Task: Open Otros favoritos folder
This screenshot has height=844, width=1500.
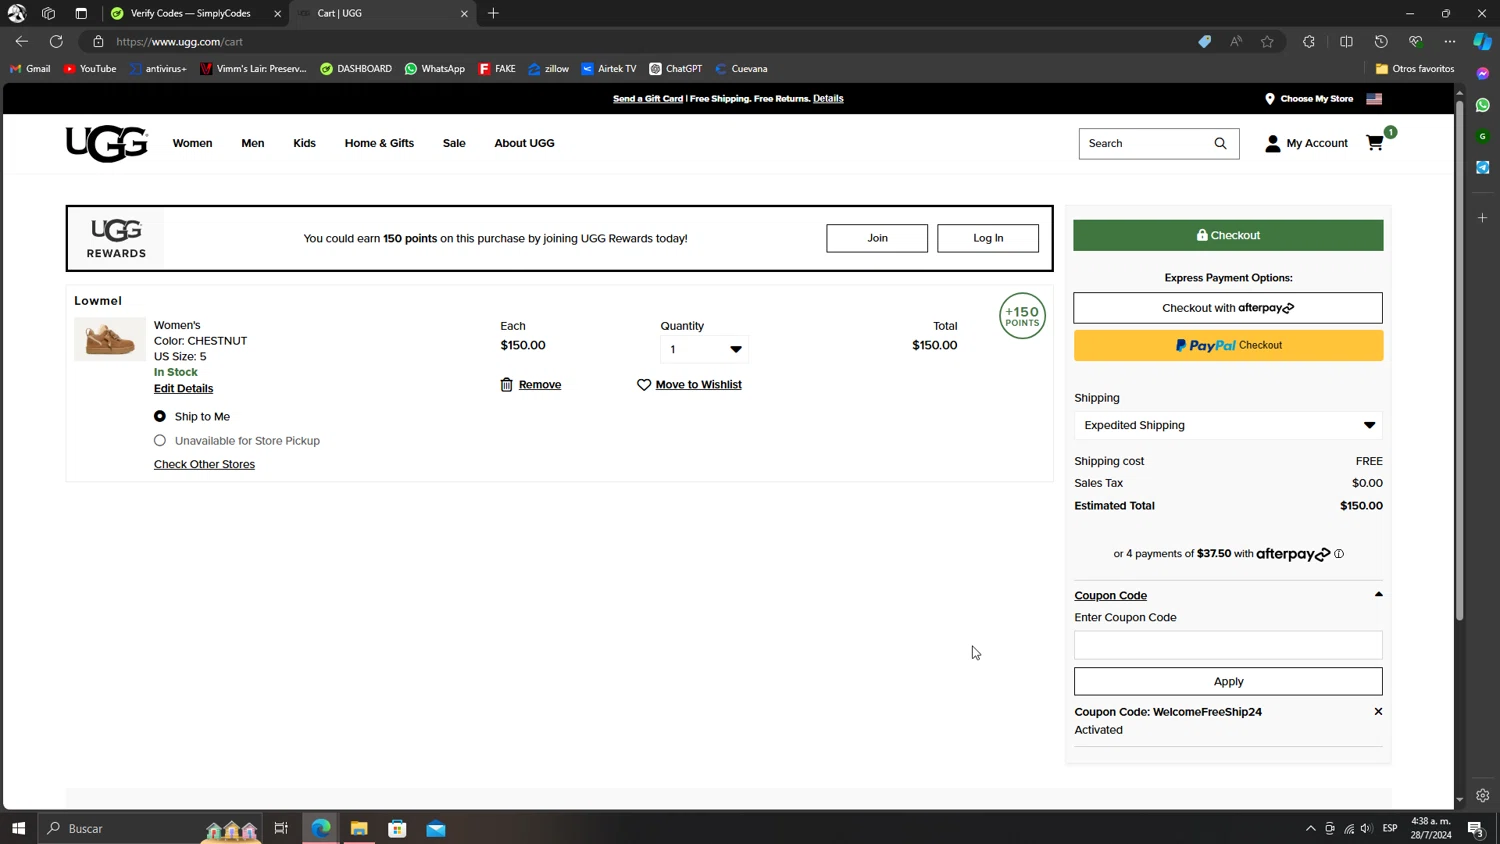Action: click(1415, 69)
